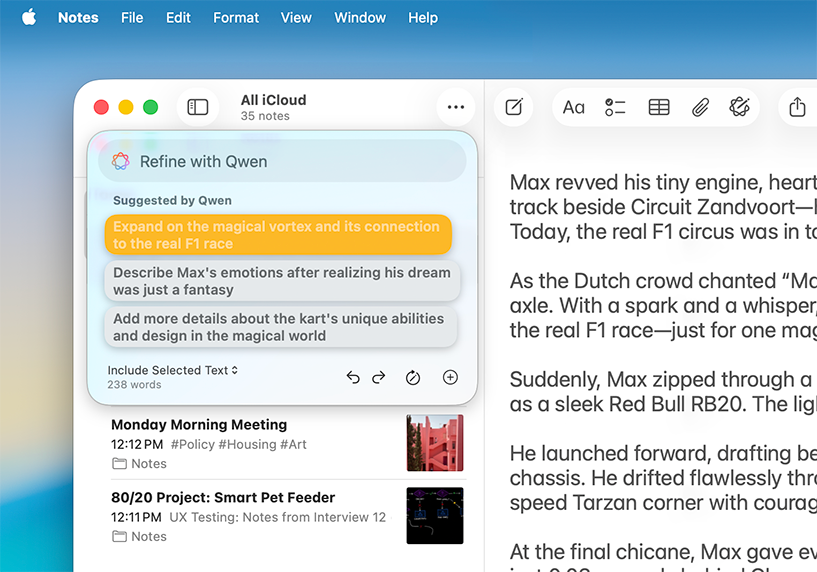Viewport: 817px width, 572px height.
Task: Open the Notes application menu
Action: pos(78,18)
